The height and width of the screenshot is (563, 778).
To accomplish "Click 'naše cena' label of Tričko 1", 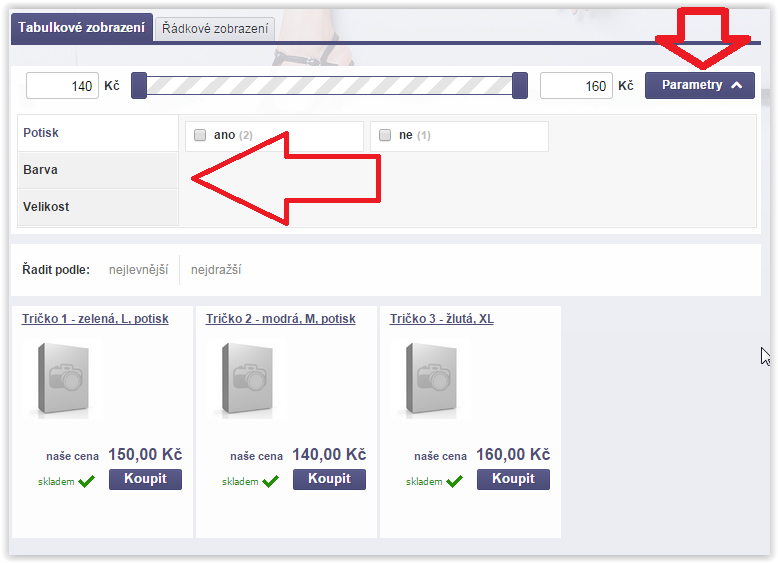I will click(x=72, y=456).
